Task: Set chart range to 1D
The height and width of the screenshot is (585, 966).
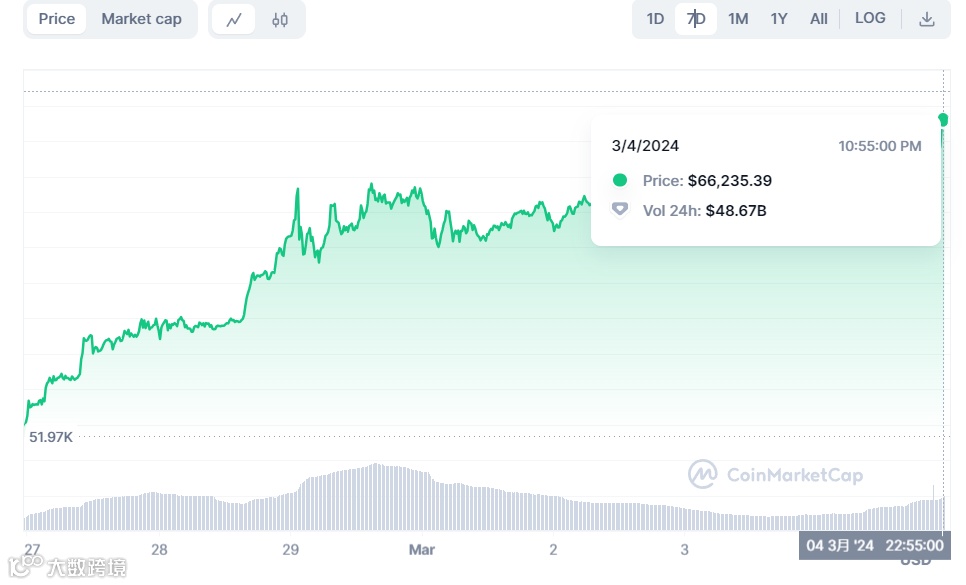Action: click(x=655, y=19)
